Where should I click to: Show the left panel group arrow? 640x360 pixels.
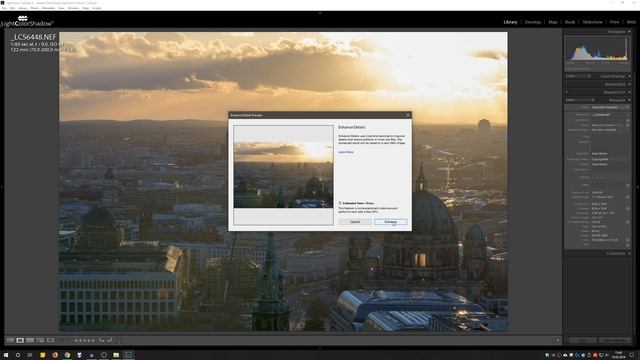2,187
